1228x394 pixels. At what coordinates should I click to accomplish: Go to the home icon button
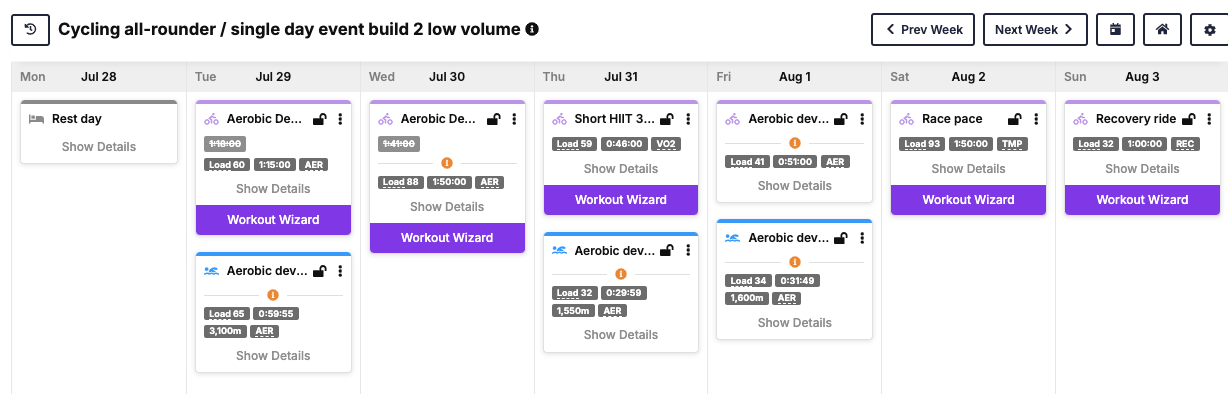[x=1162, y=30]
